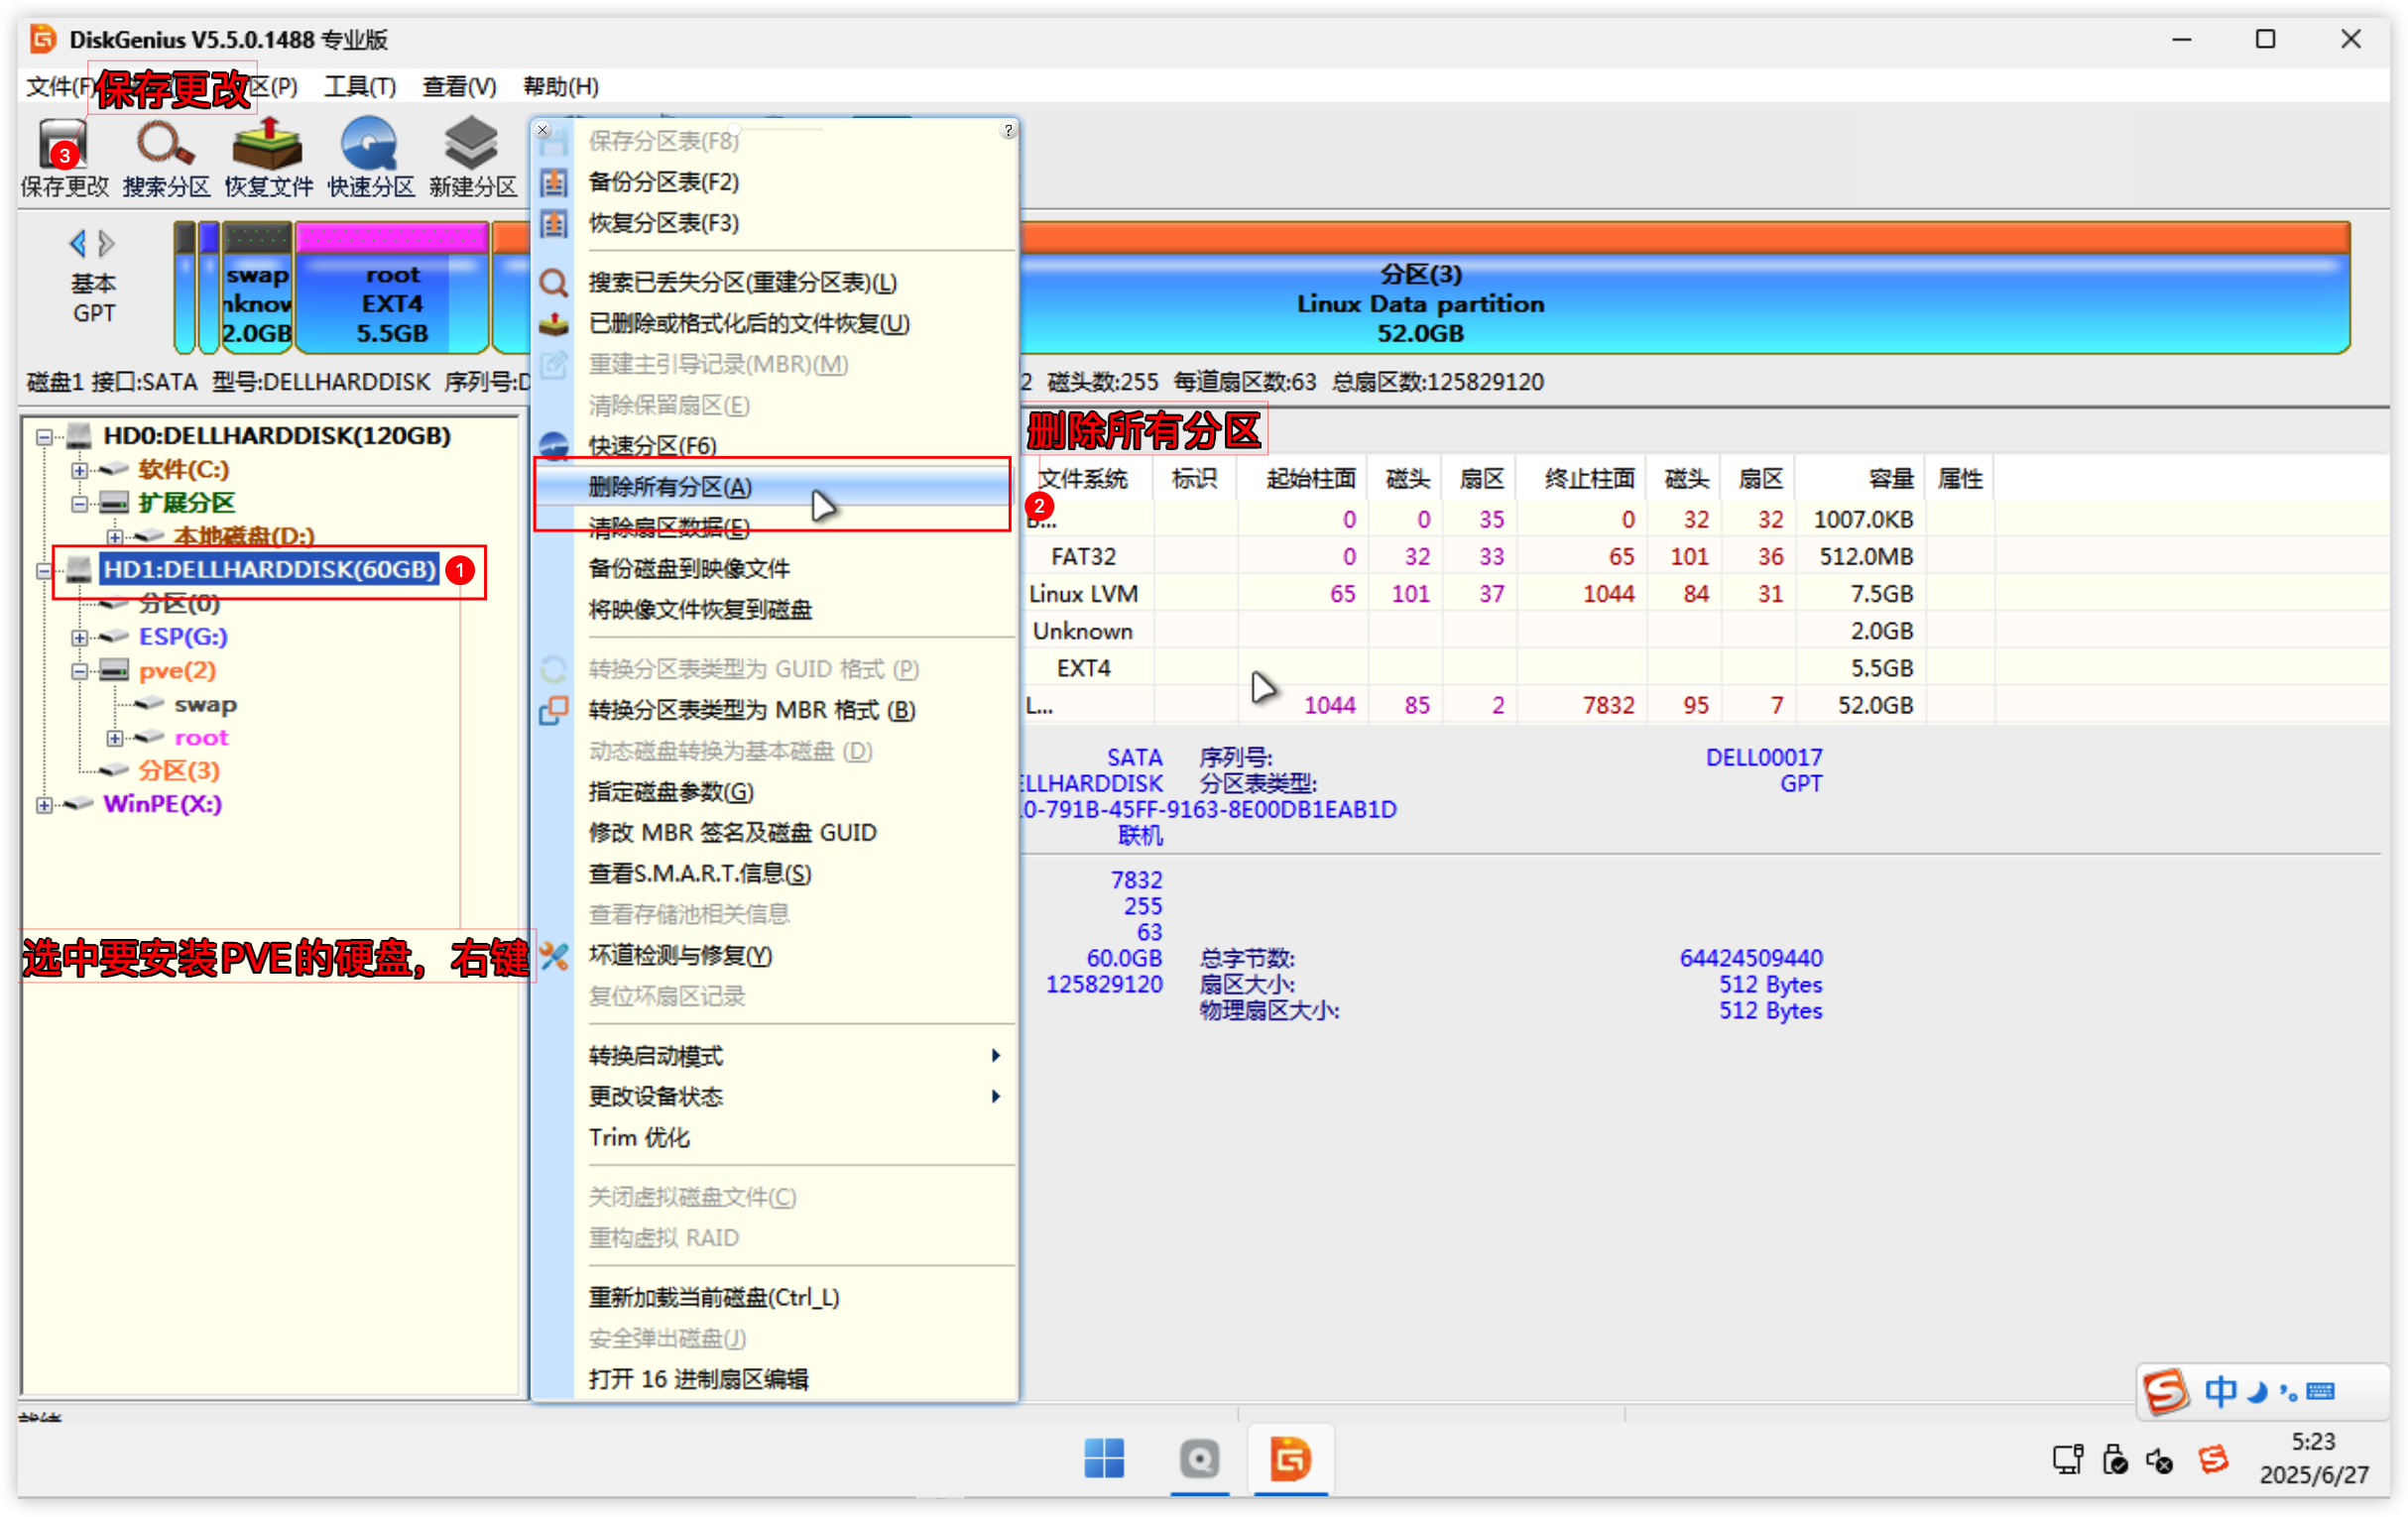2408x1517 pixels.
Task: Select the EXT4 5.5GB table row
Action: coord(1508,669)
